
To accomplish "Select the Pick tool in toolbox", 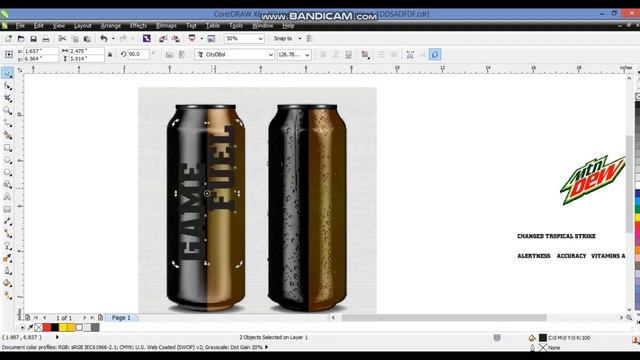I will 7,73.
